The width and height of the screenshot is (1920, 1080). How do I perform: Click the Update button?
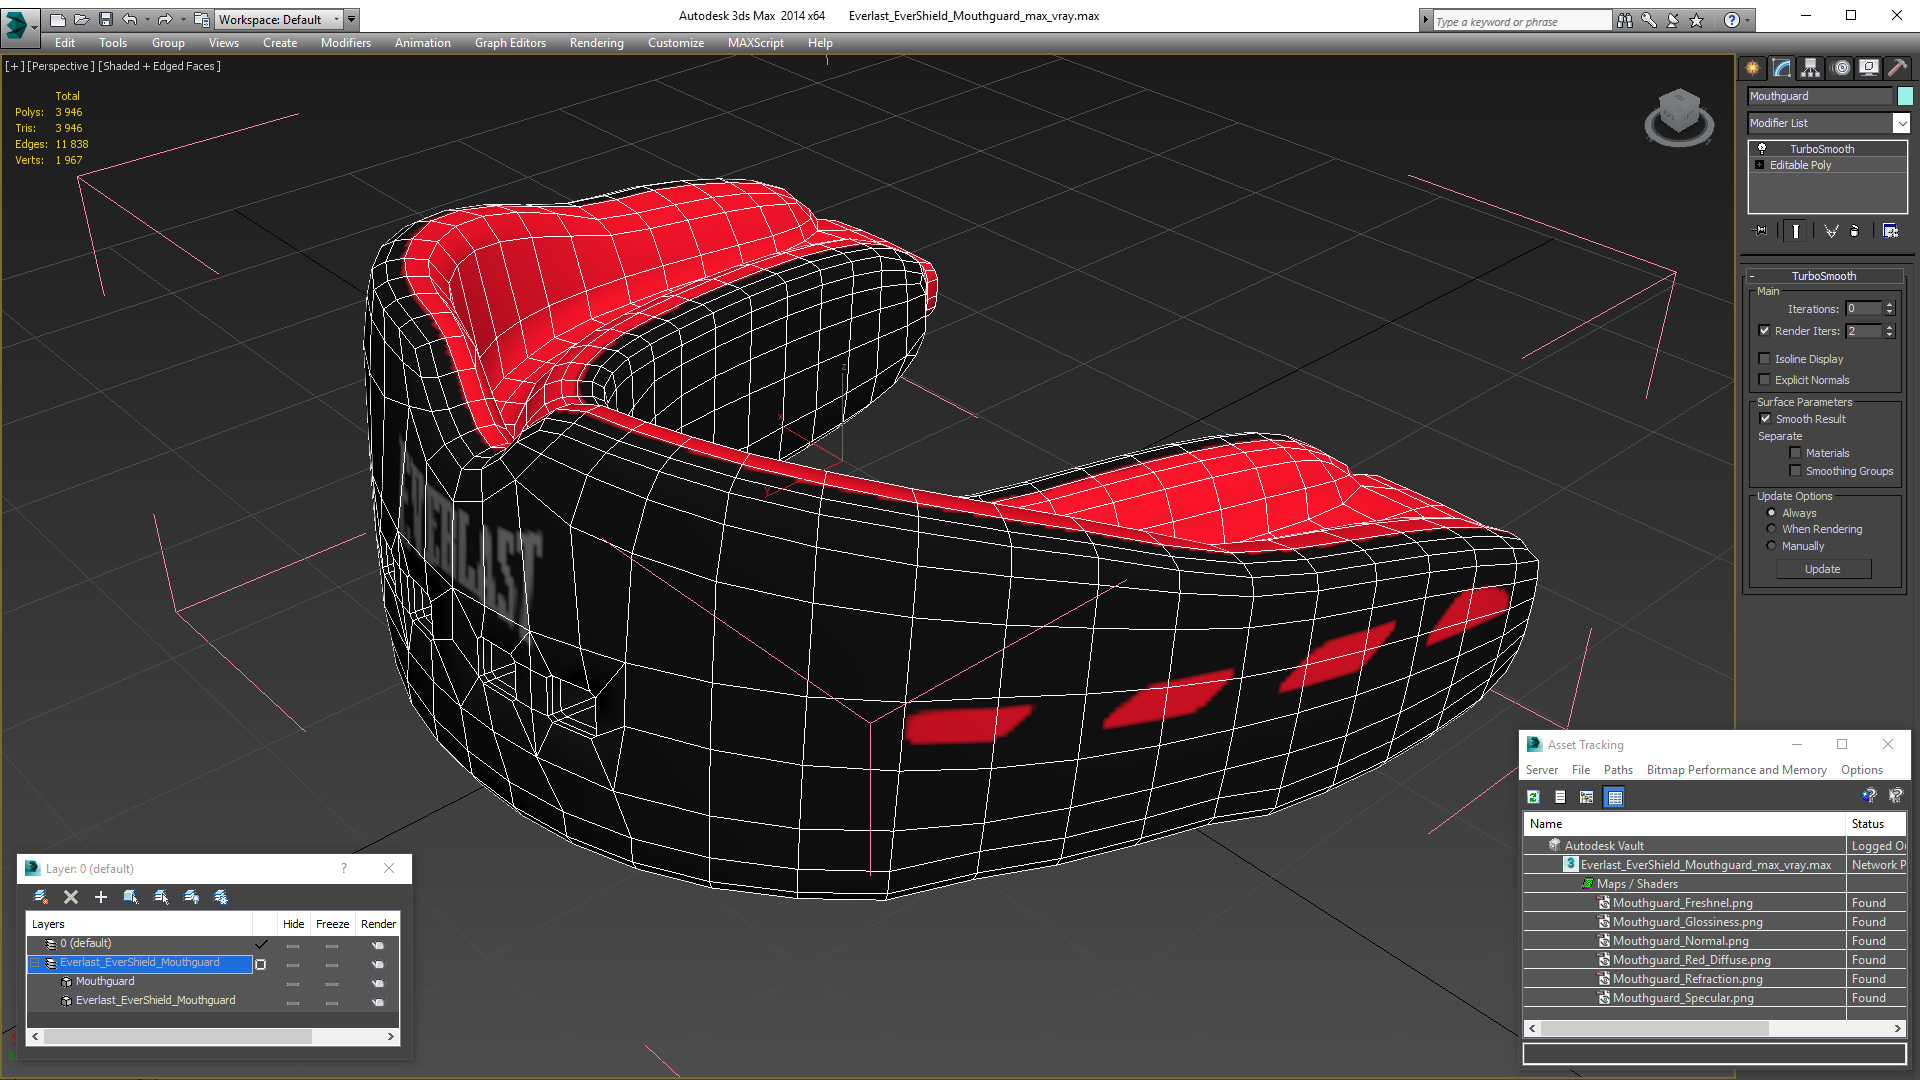1822,569
